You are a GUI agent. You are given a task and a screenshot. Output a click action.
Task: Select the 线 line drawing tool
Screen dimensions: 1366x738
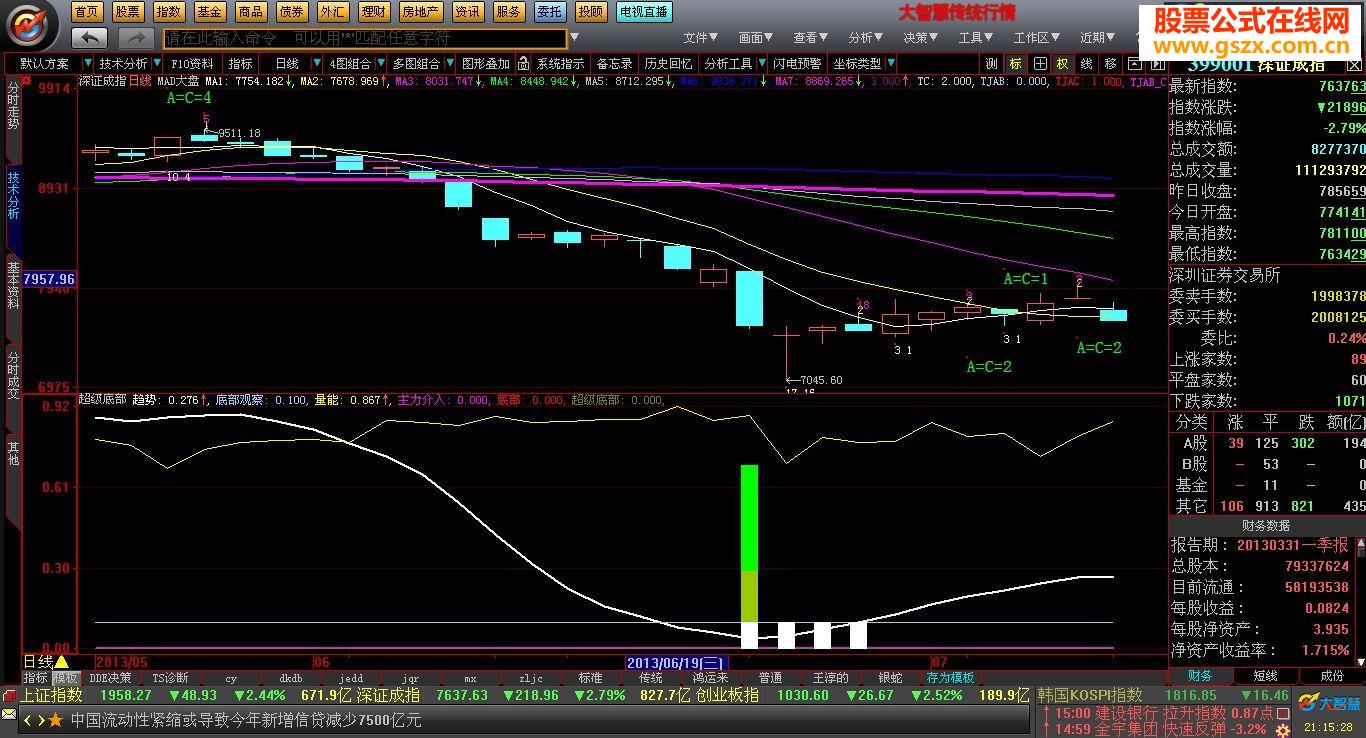pos(1086,63)
